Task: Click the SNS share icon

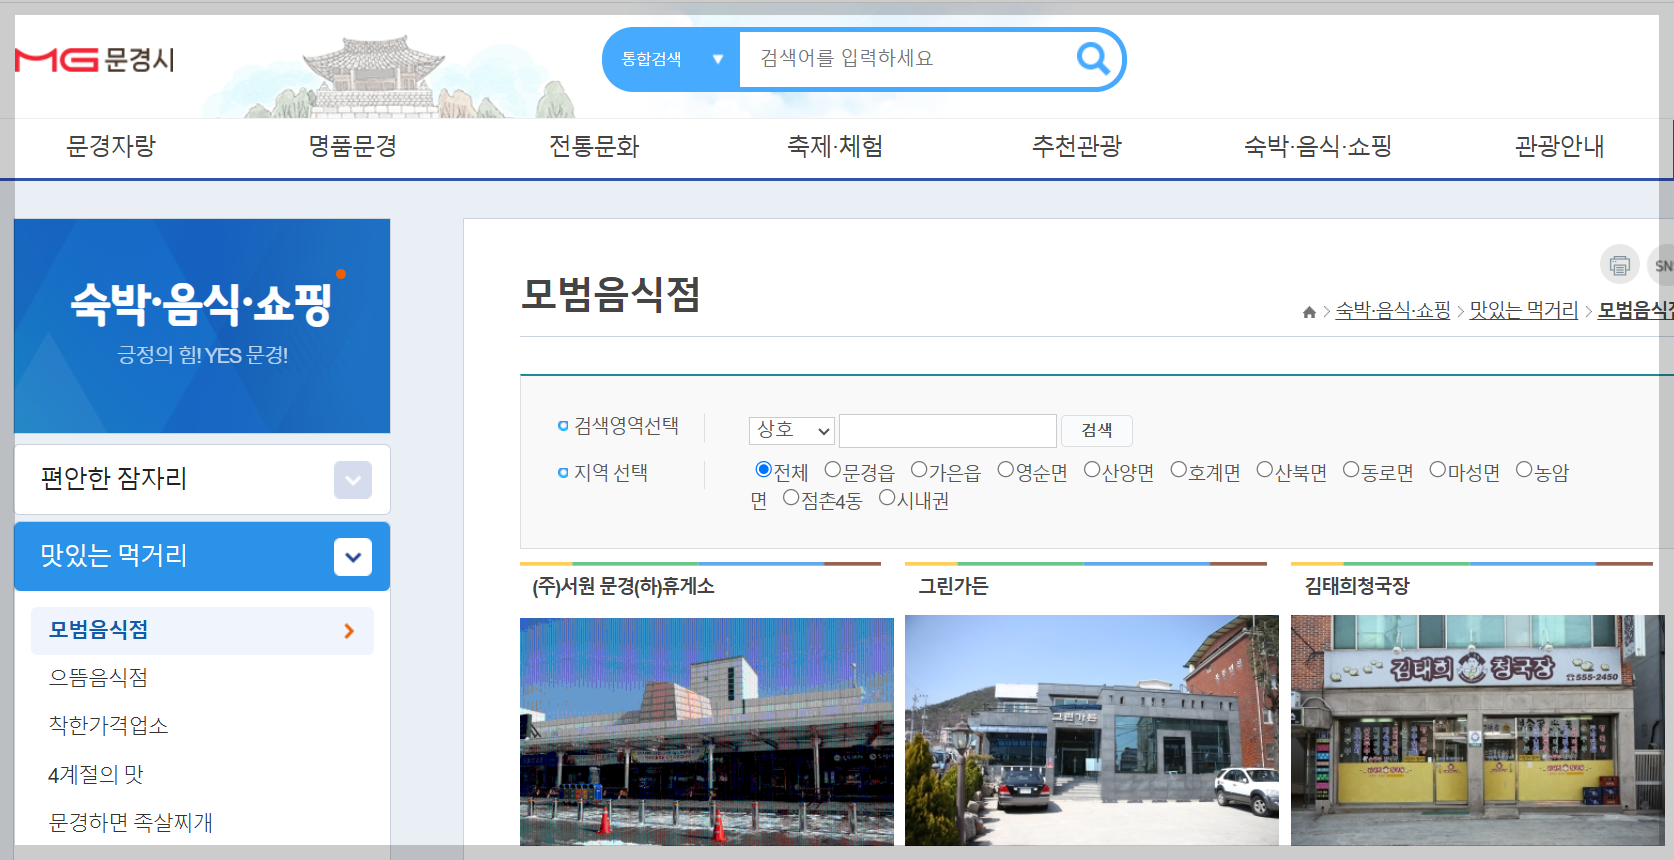Action: 1662,265
